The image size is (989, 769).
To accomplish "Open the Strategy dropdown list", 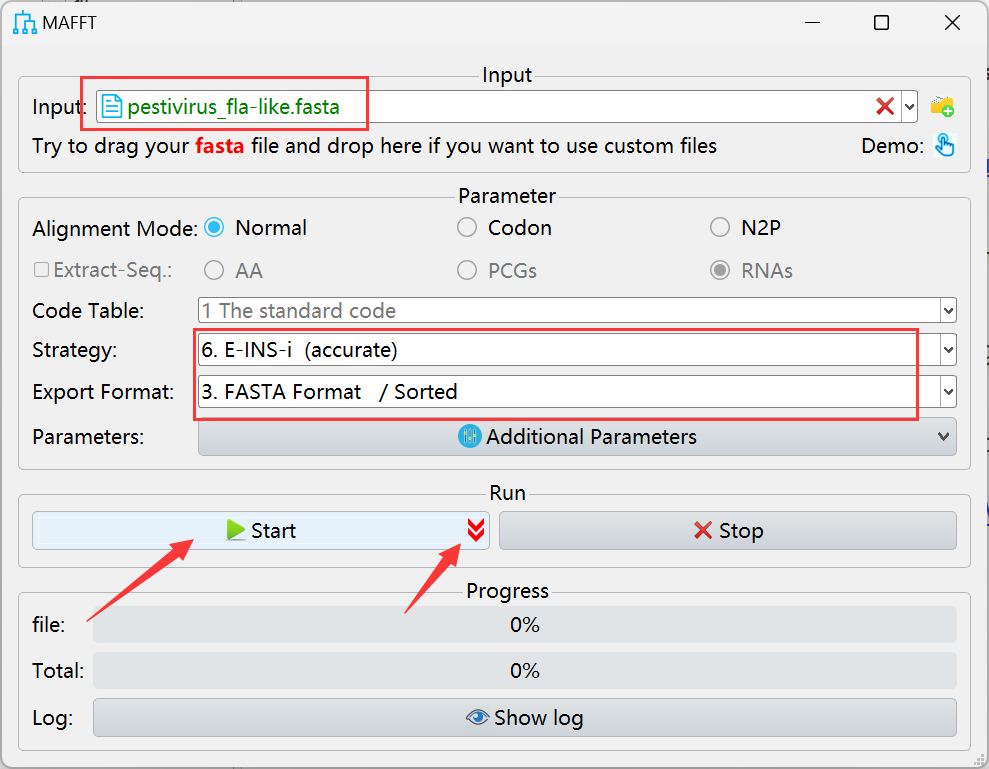I will point(948,351).
